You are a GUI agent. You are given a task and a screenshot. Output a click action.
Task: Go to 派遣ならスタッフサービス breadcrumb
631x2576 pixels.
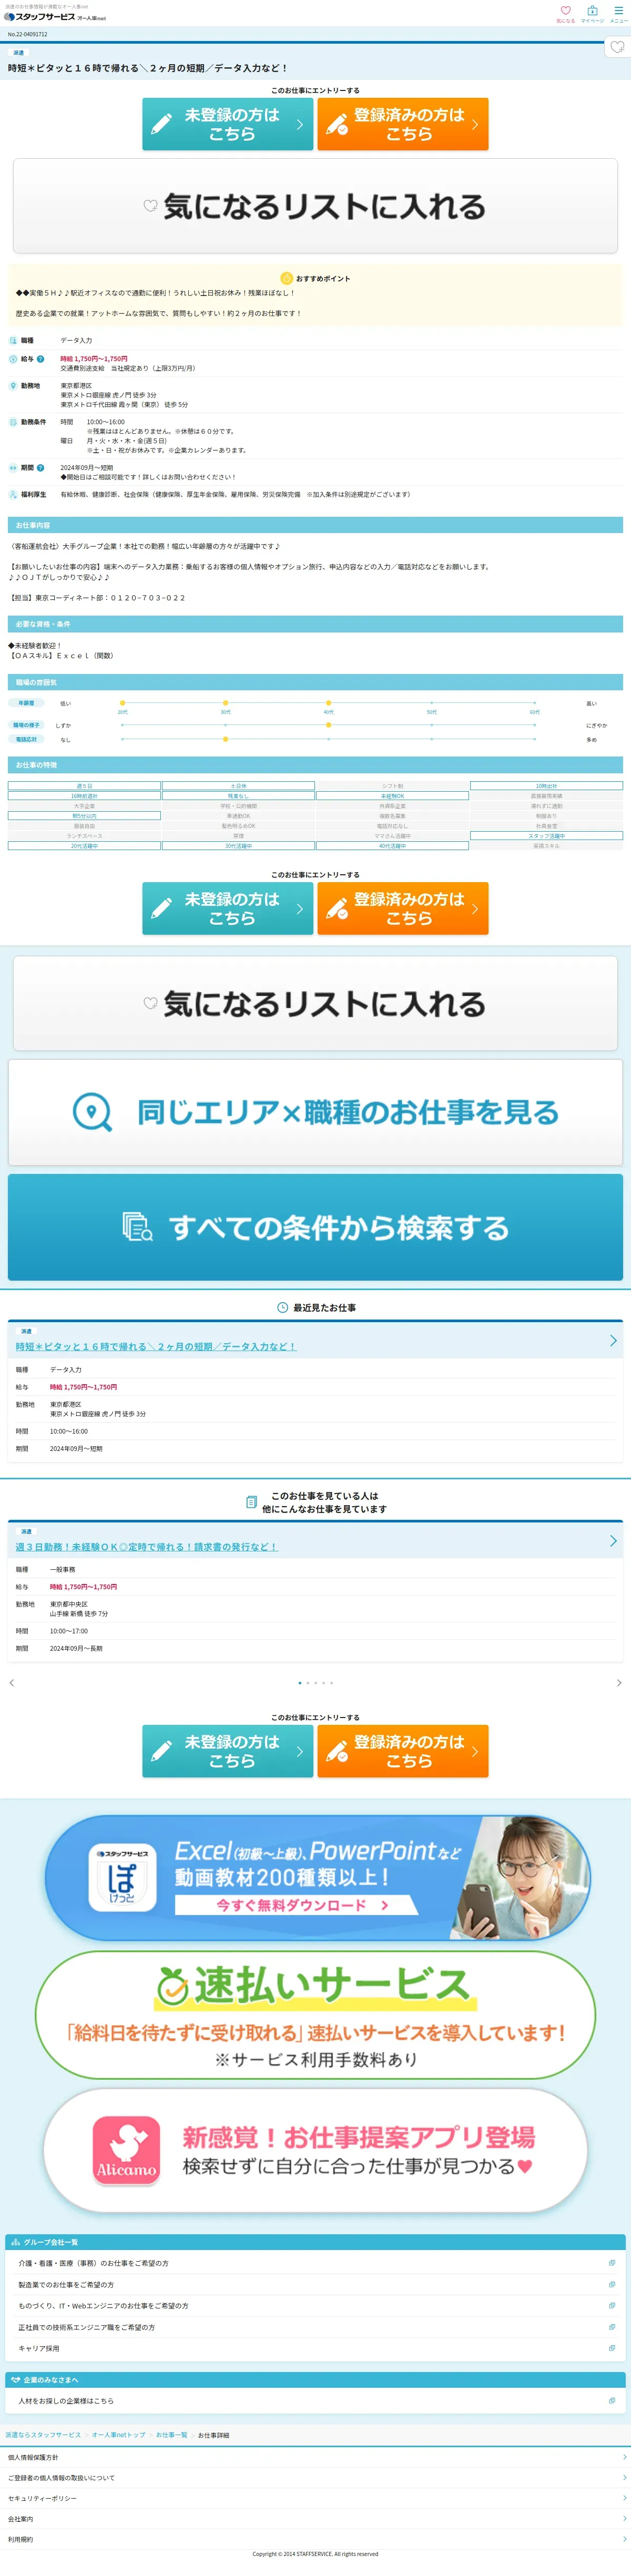(x=43, y=2435)
